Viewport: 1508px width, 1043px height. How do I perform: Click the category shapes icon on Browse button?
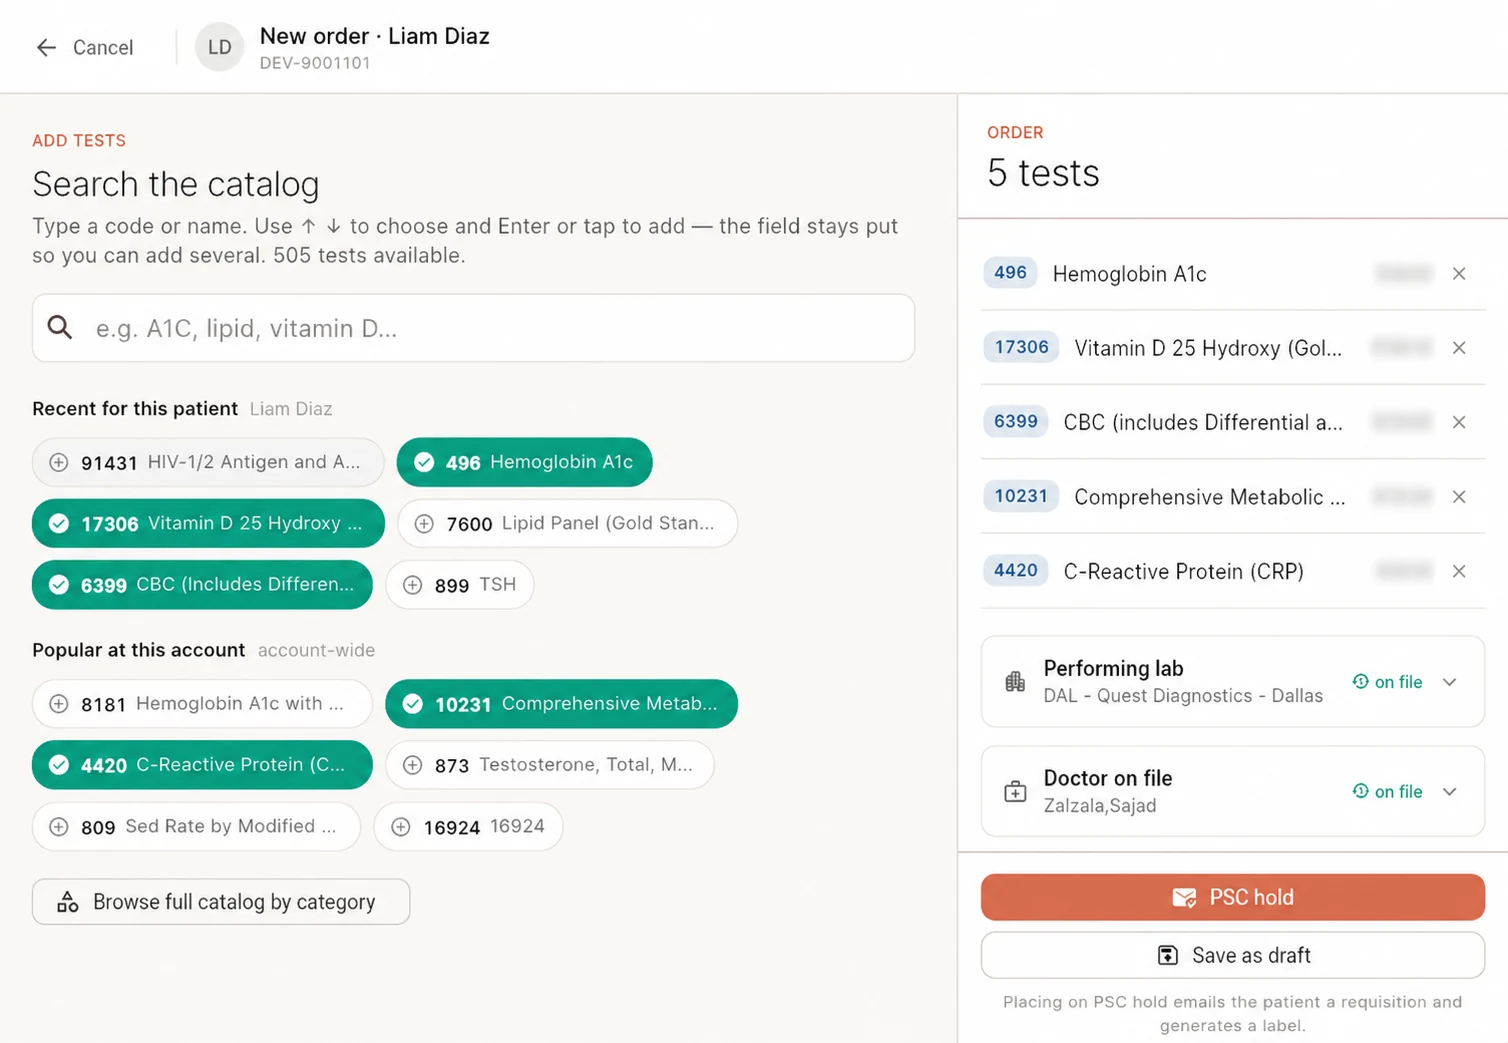(x=67, y=902)
